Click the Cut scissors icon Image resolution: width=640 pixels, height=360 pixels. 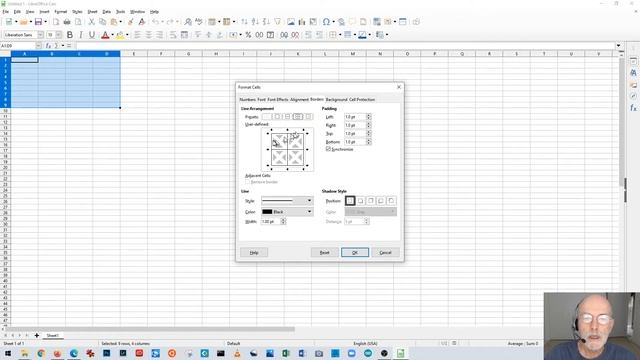coord(91,22)
